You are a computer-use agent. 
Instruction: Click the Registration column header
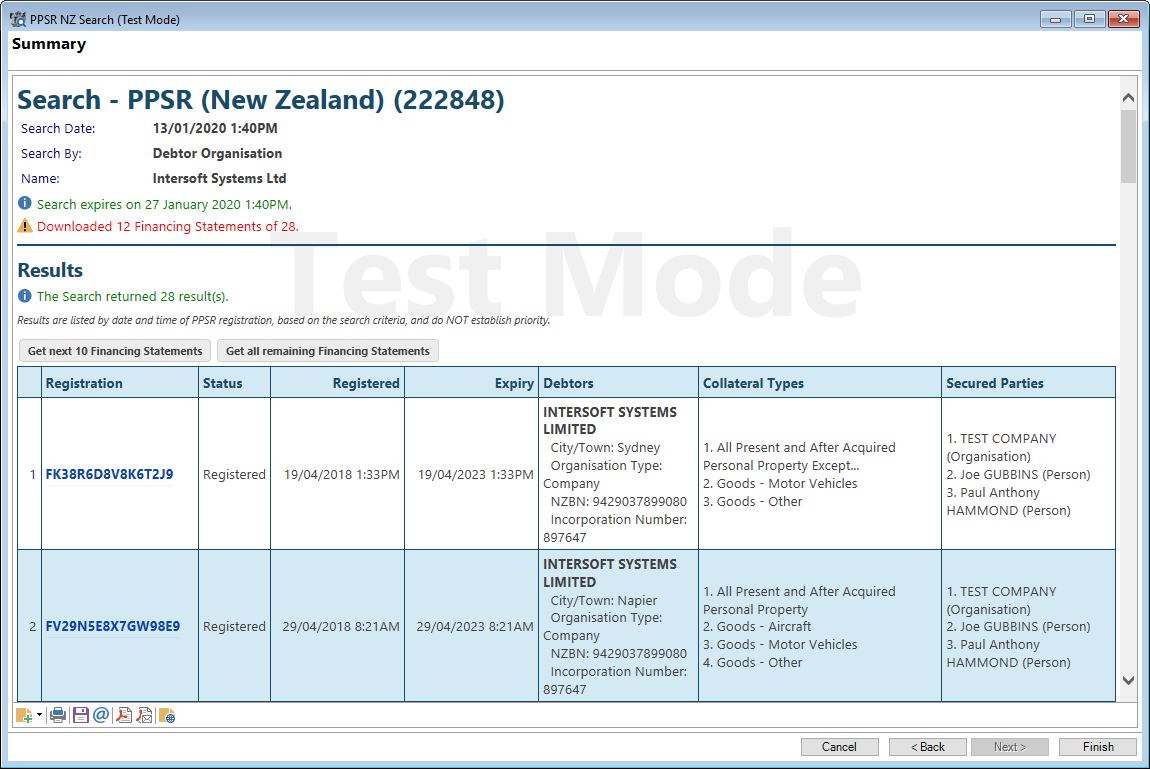[120, 383]
